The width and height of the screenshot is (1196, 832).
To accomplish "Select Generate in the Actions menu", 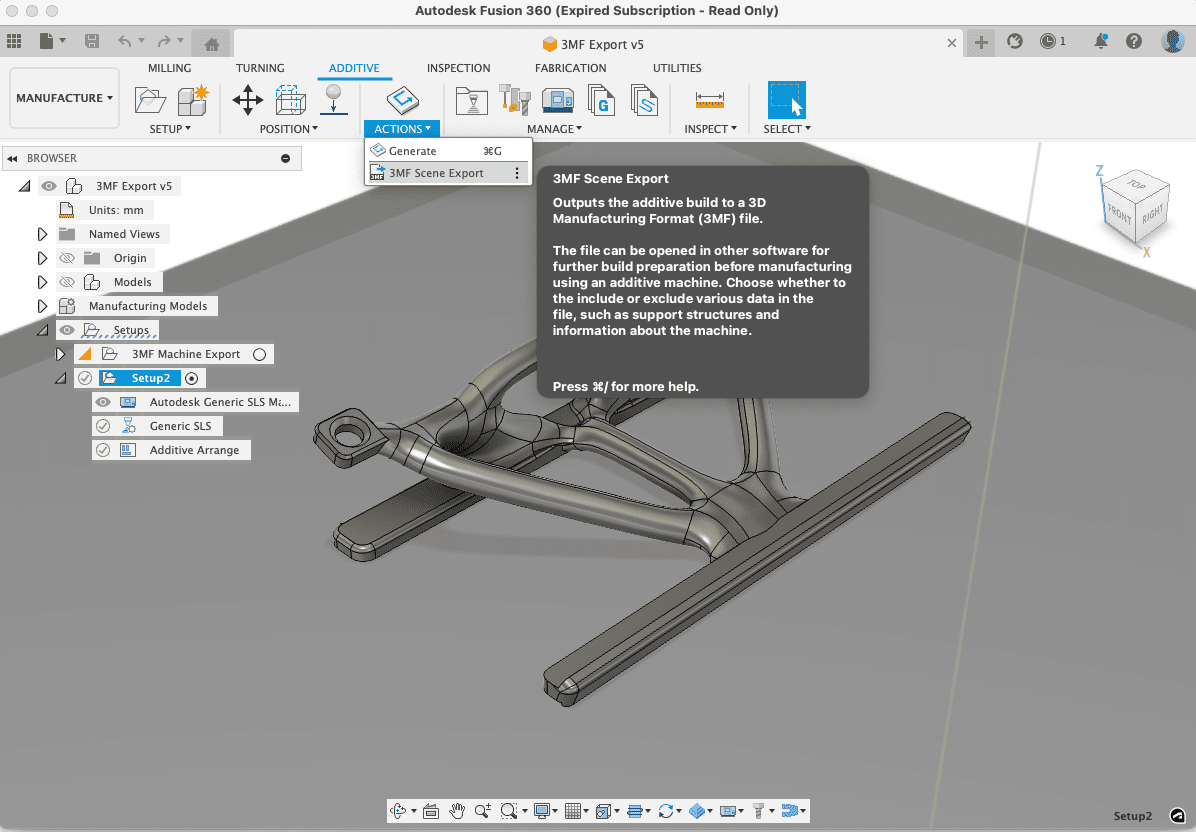I will pos(412,151).
